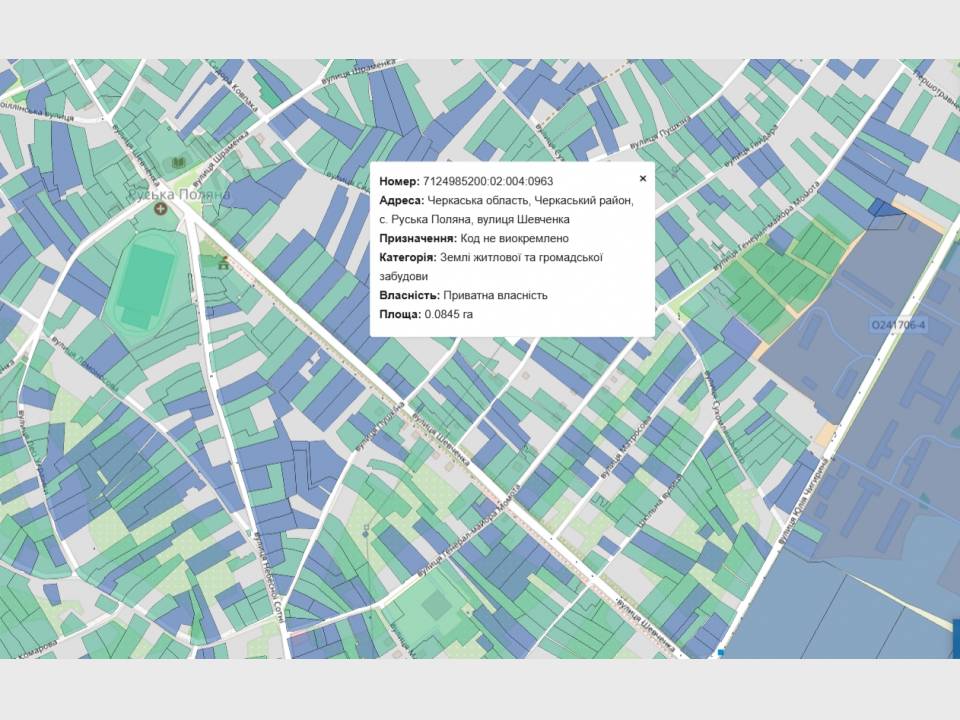960x720 pixels.
Task: Click the Площа 0.0845 га value
Action: pyautogui.click(x=448, y=314)
